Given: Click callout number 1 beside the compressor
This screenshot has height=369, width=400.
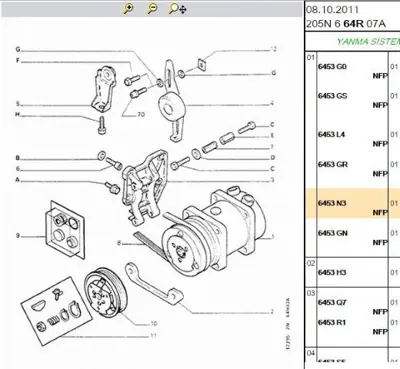Looking at the screenshot, I should click(273, 237).
